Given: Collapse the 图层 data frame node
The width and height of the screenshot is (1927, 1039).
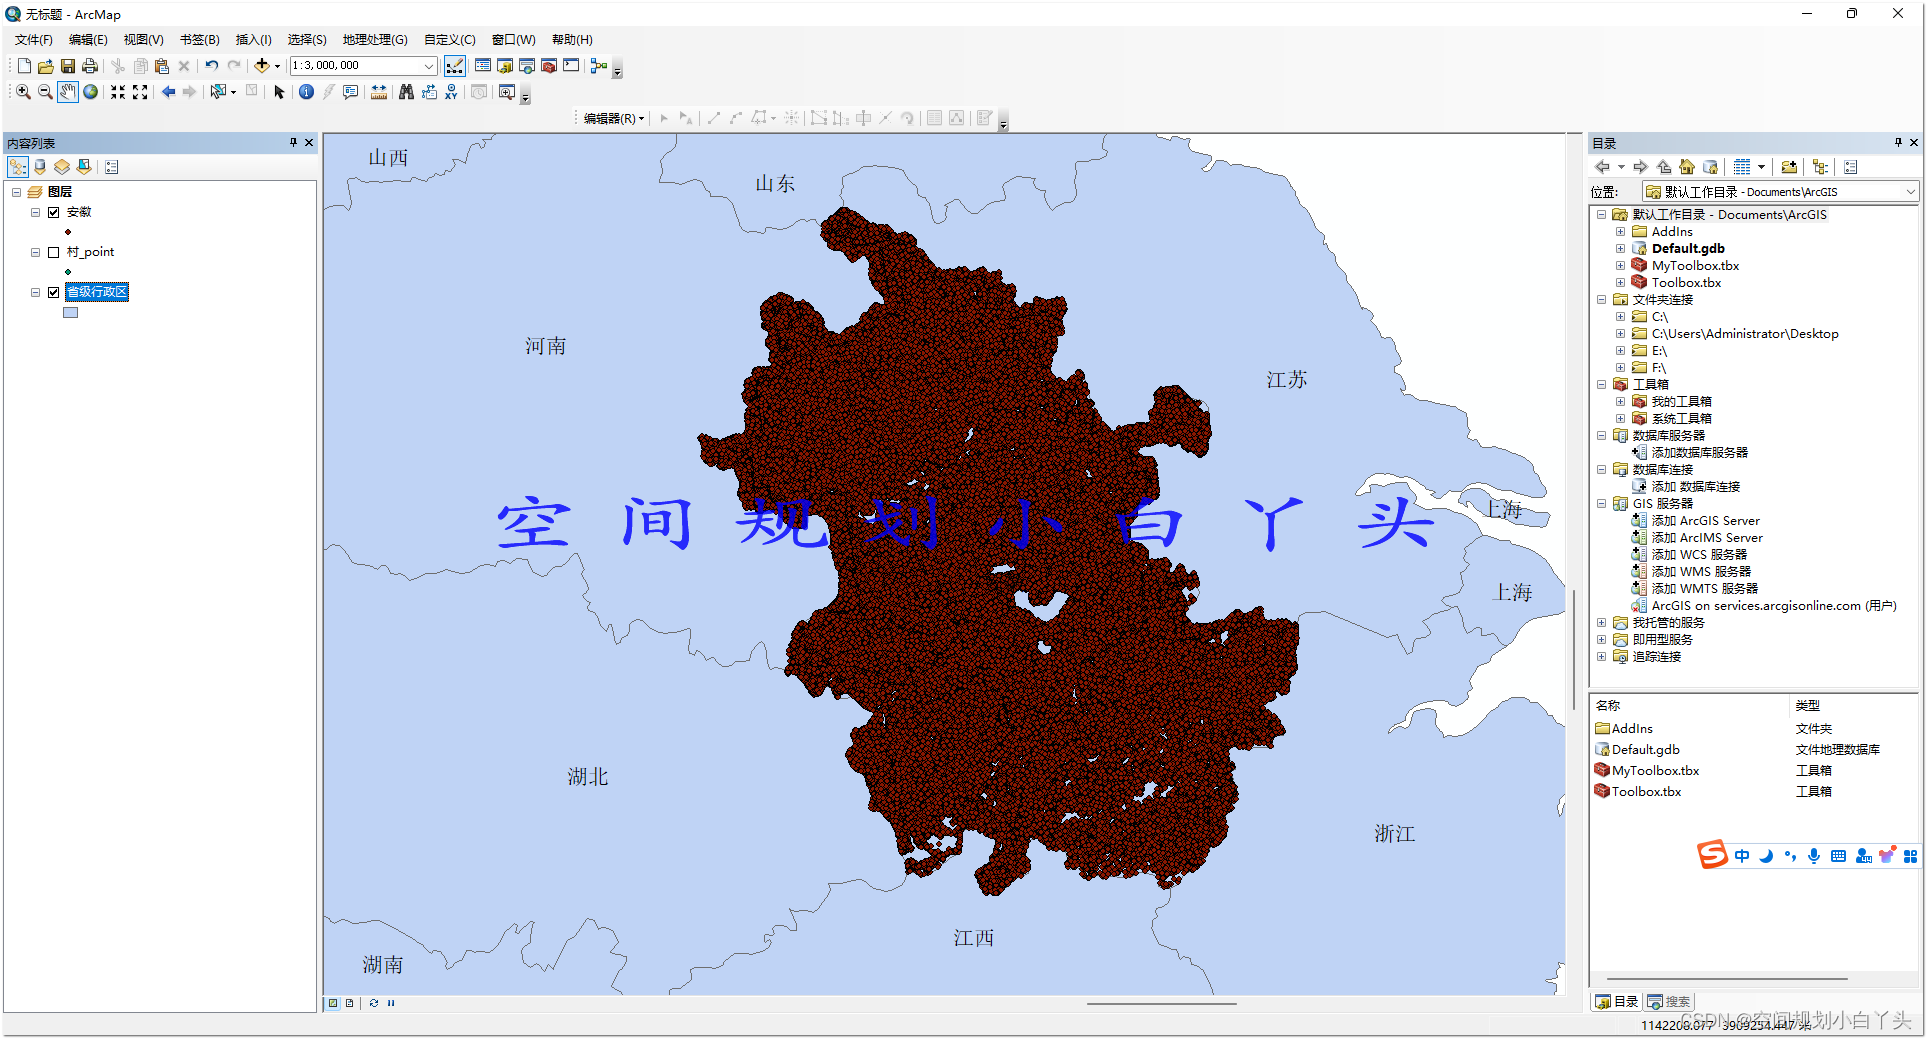Looking at the screenshot, I should click(16, 192).
